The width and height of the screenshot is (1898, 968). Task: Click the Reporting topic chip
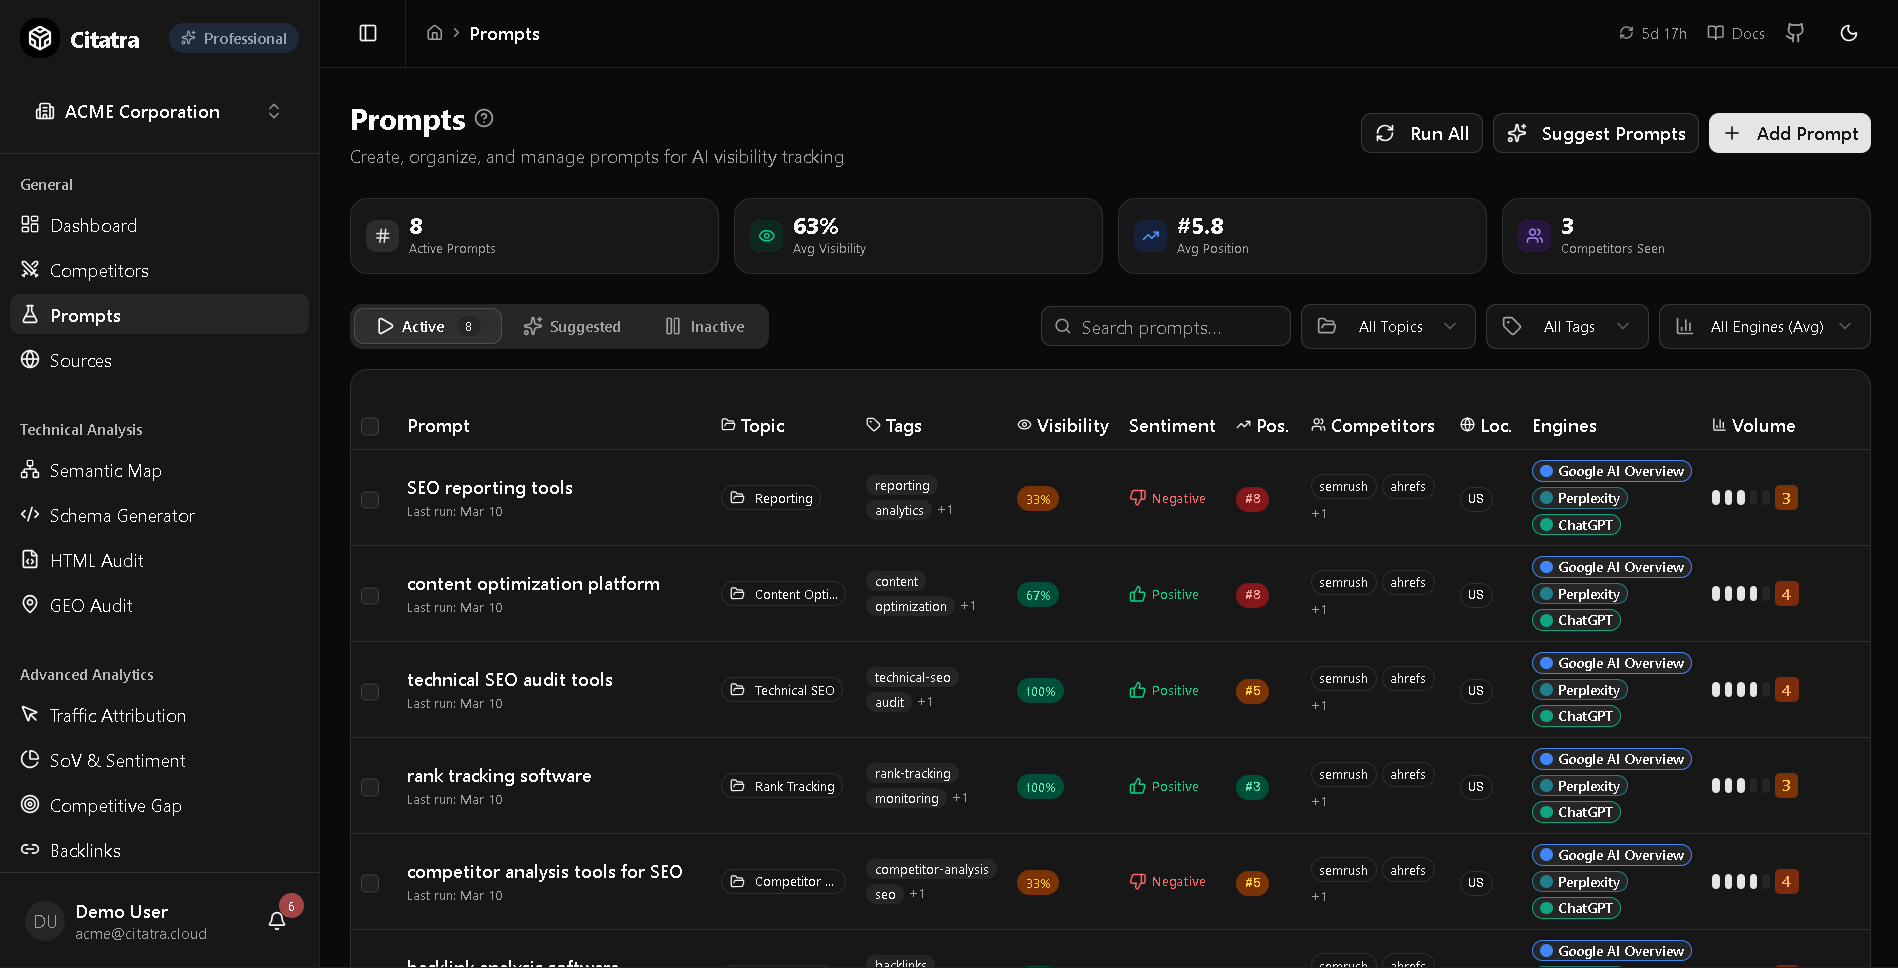pos(771,498)
